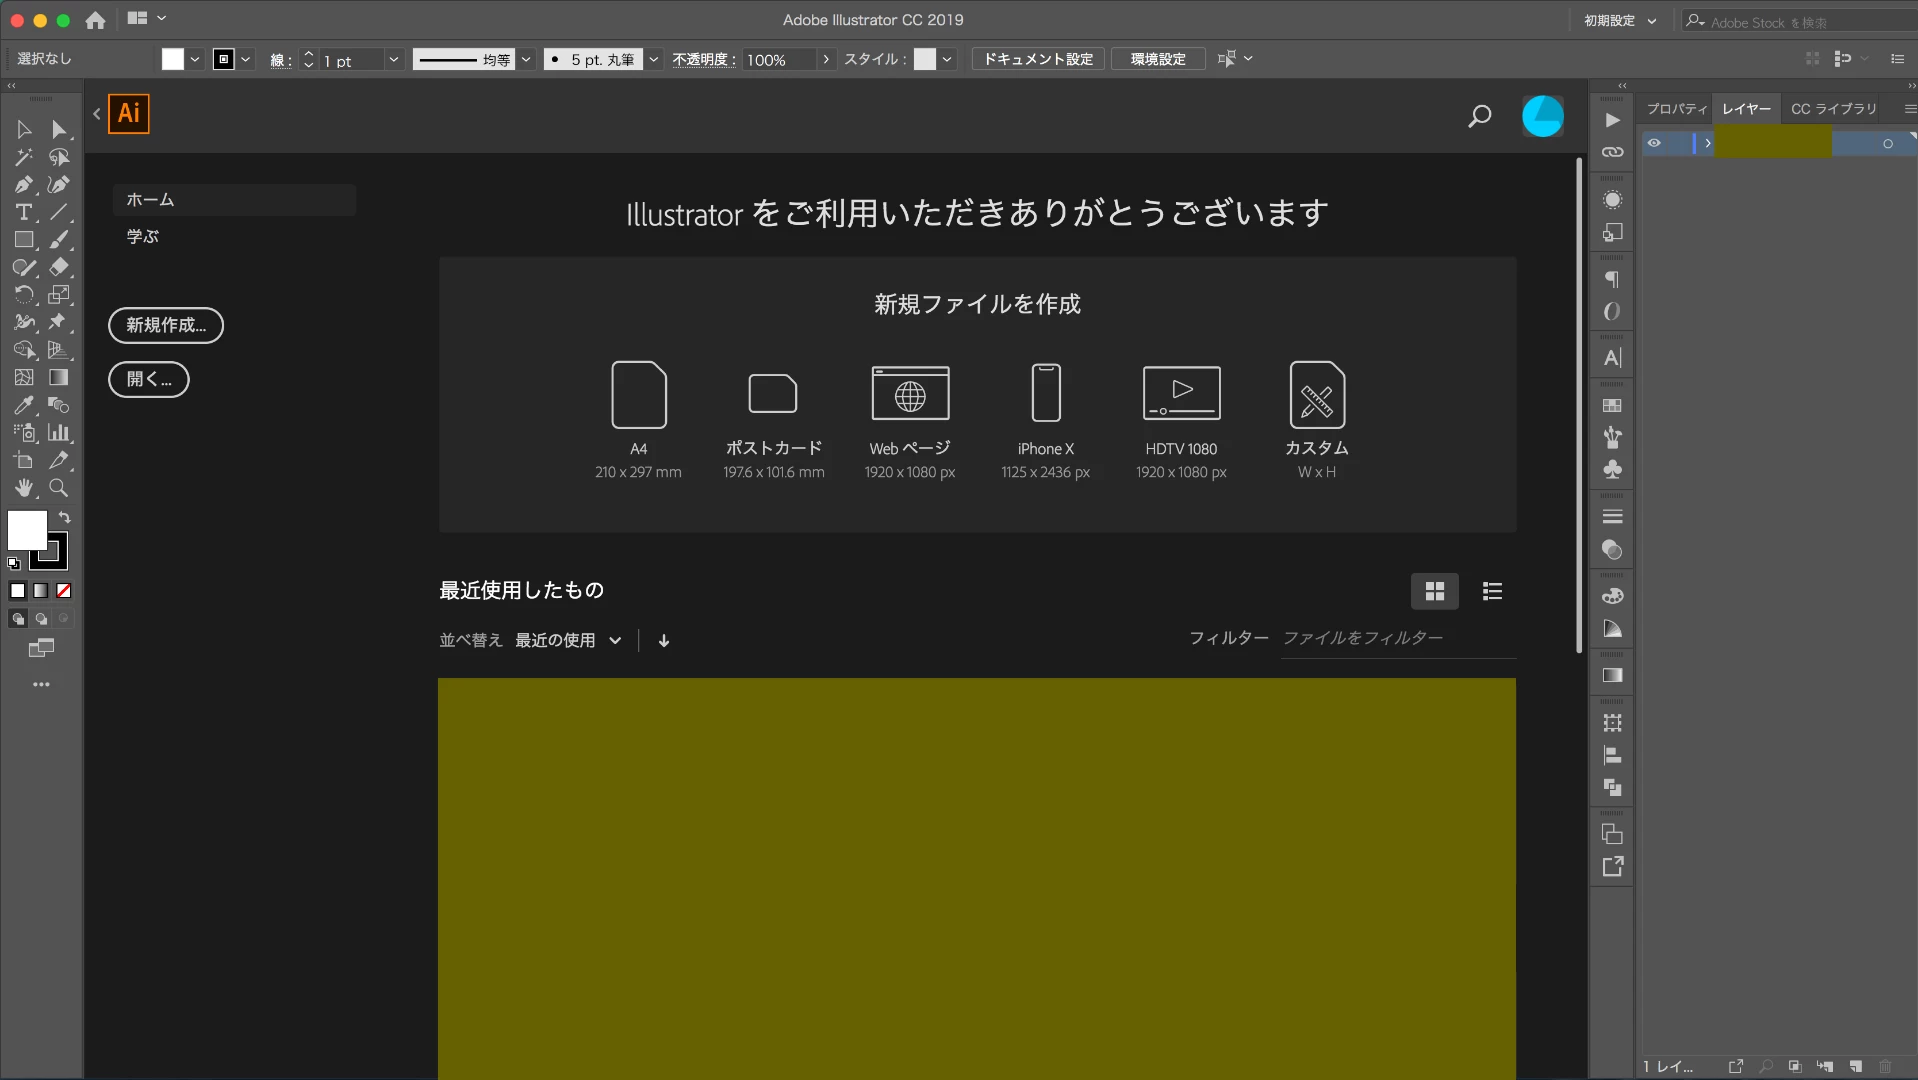The height and width of the screenshot is (1080, 1918).
Task: Open the stroke weight 1 pt dropdown
Action: click(x=393, y=59)
